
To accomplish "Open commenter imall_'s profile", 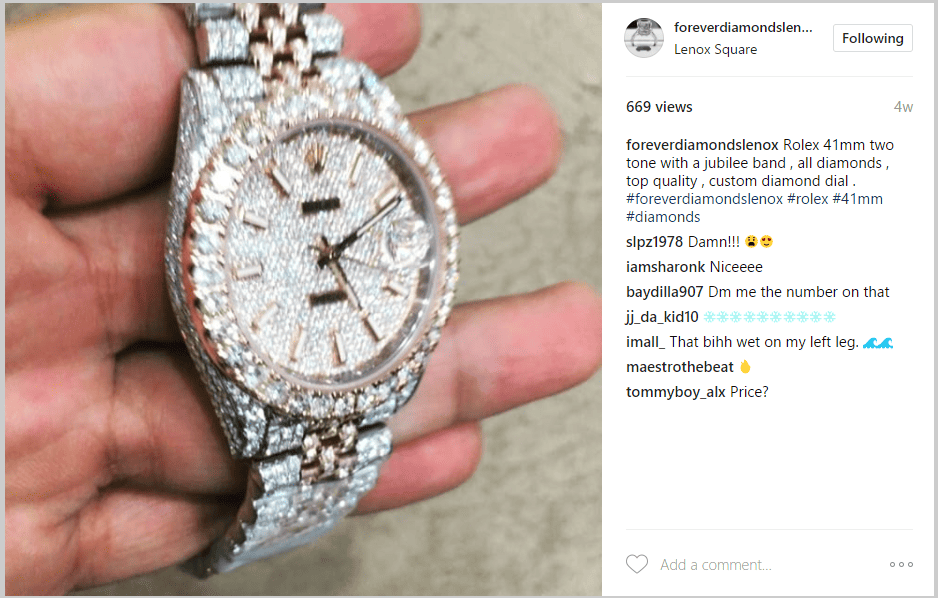I will (x=645, y=342).
